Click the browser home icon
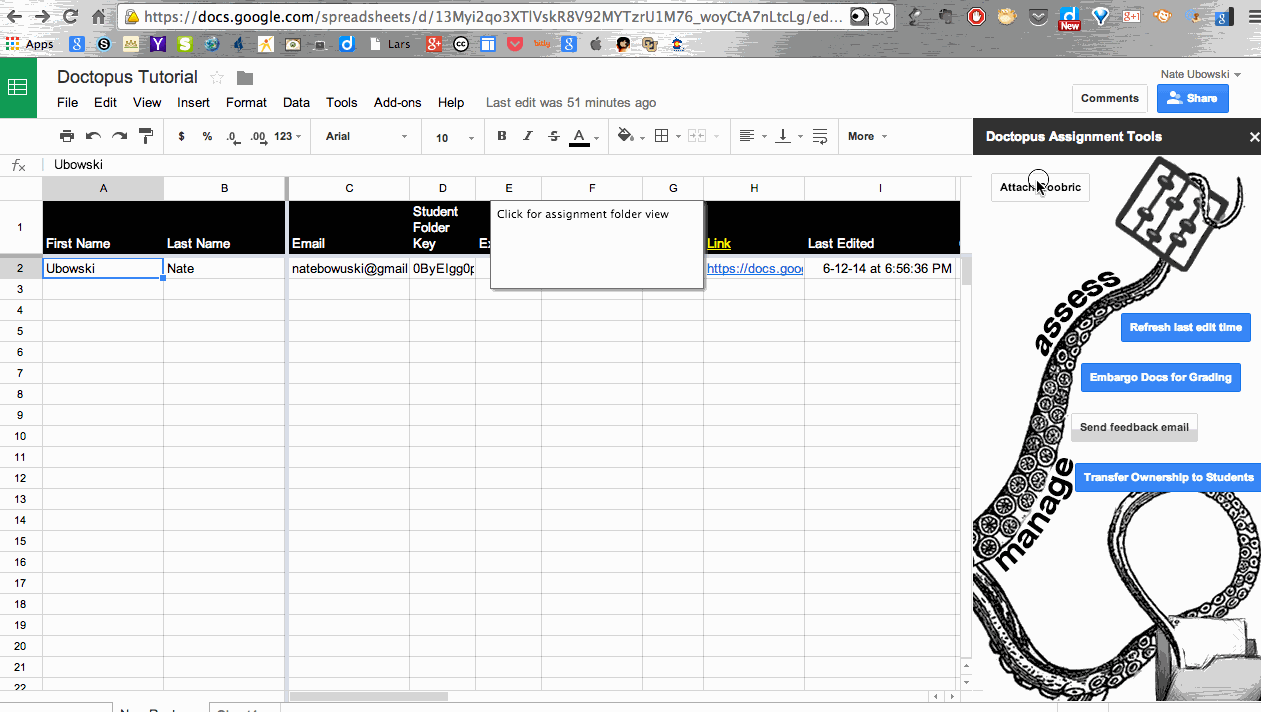Screen dimensions: 1261x712 click(98, 17)
